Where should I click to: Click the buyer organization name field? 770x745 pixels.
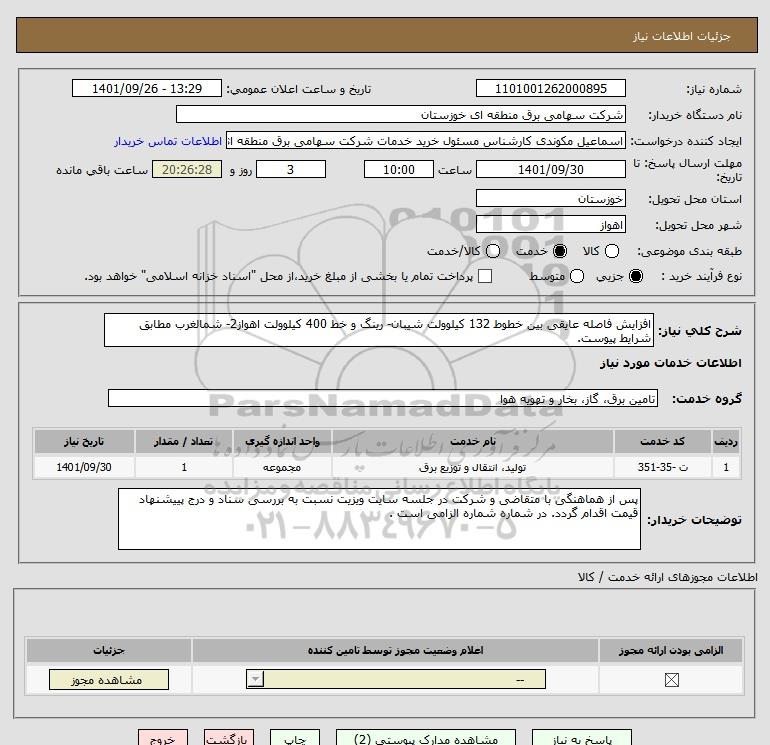[401, 115]
